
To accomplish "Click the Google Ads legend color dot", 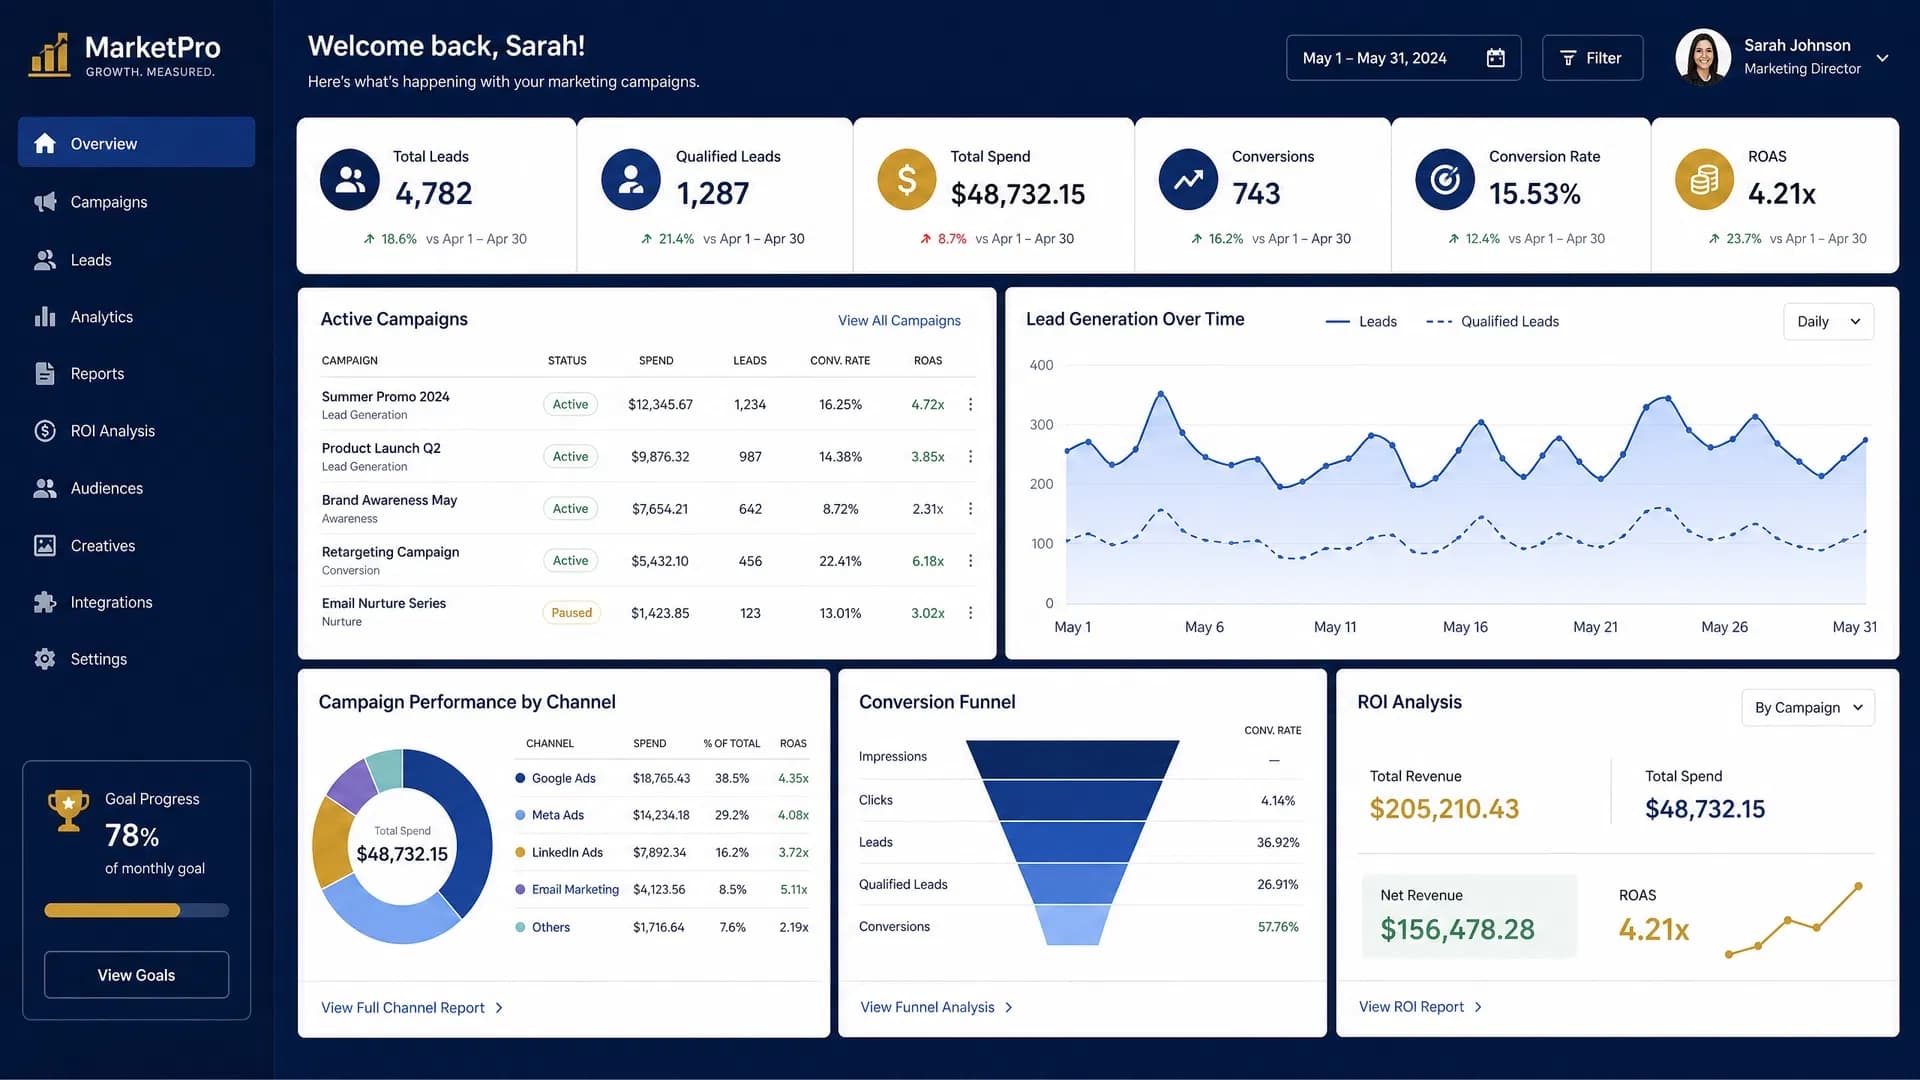I will 520,778.
